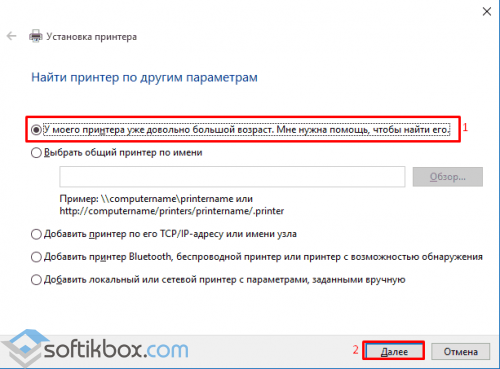Click the back arrow icon

coord(11,36)
